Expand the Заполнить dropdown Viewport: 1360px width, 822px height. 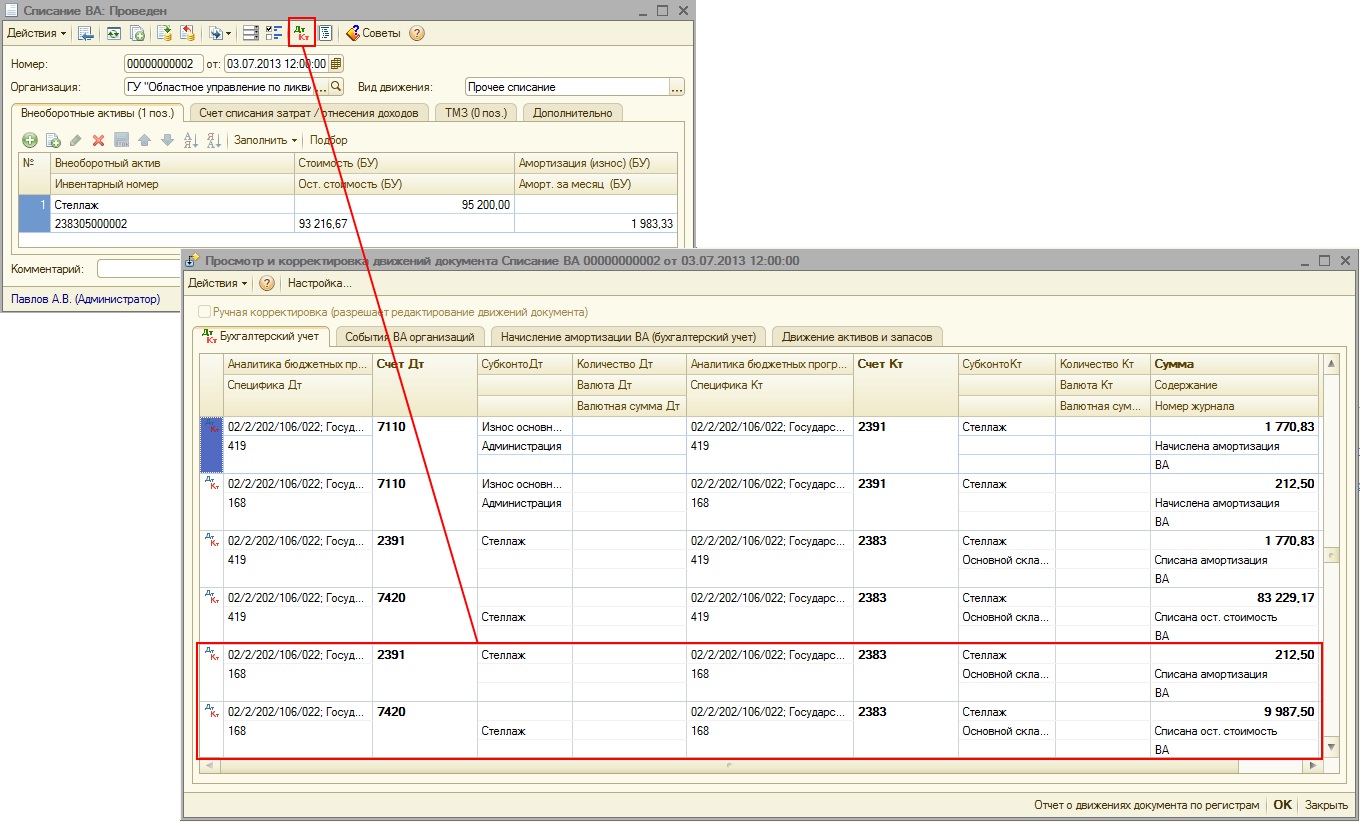(265, 141)
